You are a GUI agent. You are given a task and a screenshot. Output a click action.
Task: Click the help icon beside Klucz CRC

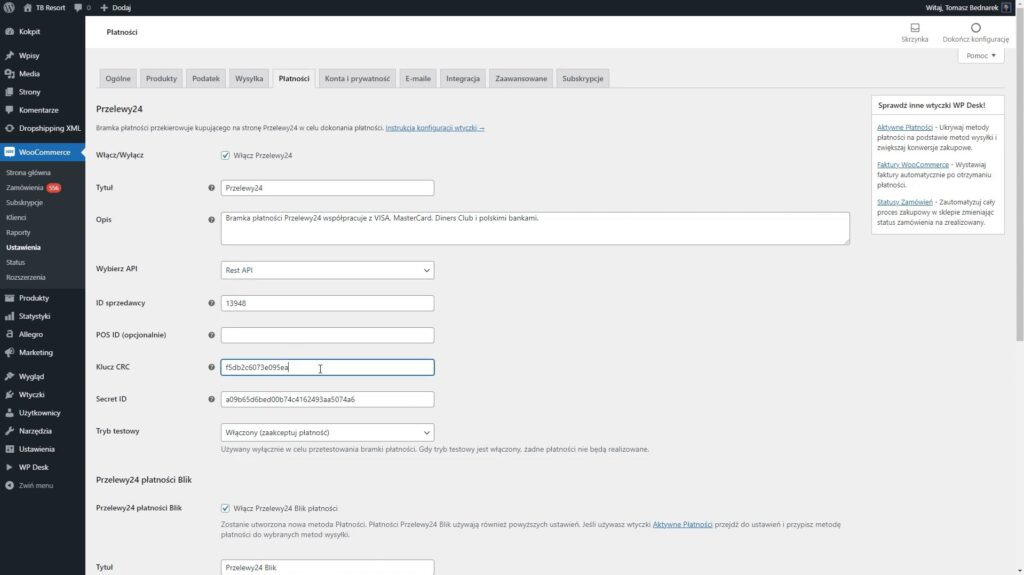[212, 367]
